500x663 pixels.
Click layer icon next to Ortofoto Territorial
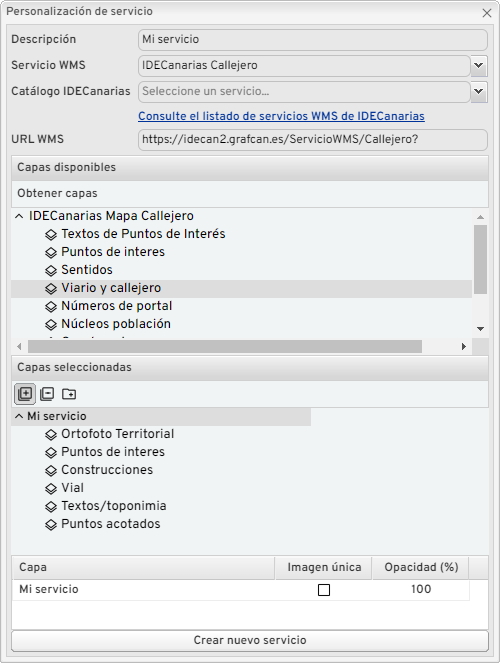point(51,434)
